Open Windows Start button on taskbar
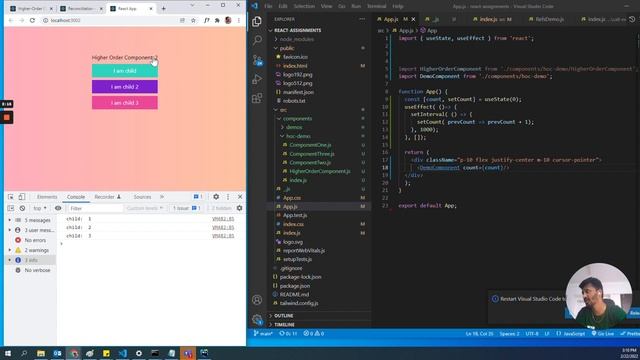This screenshot has height=360, width=640. coord(8,353)
